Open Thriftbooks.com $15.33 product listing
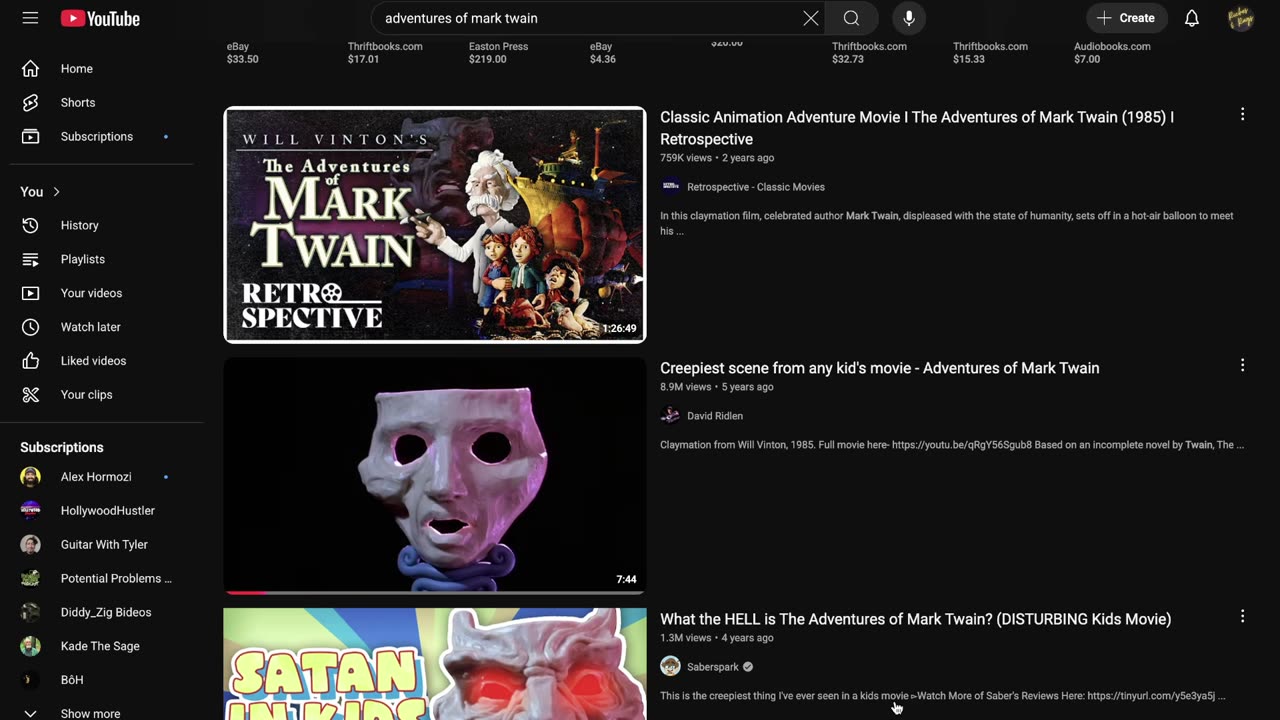 point(990,53)
